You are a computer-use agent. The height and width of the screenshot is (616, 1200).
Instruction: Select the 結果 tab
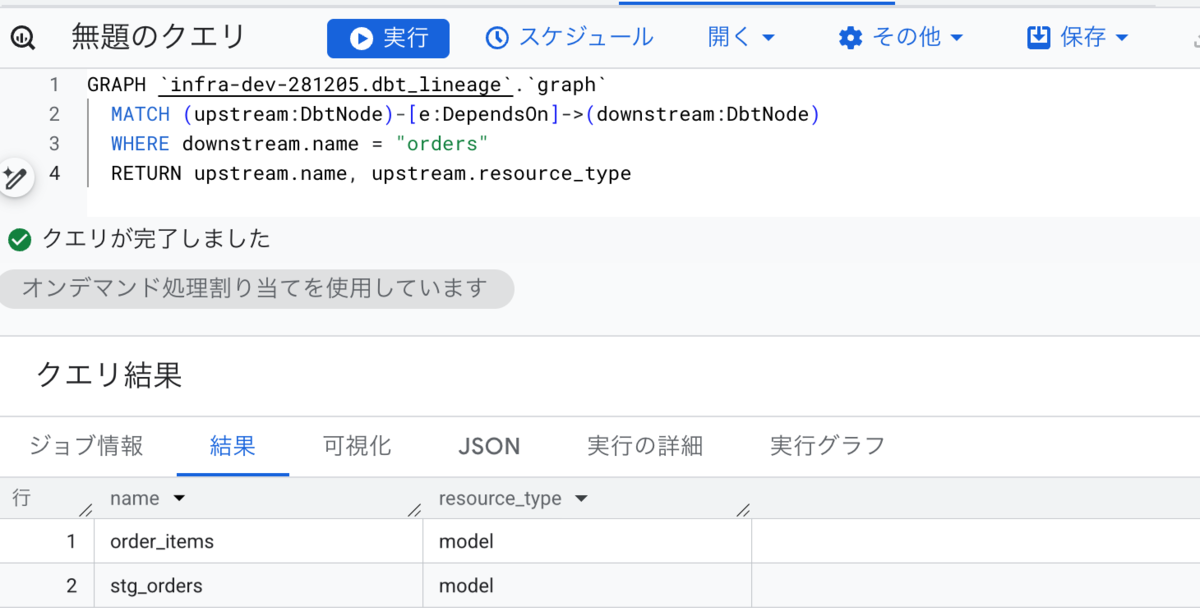(x=233, y=446)
